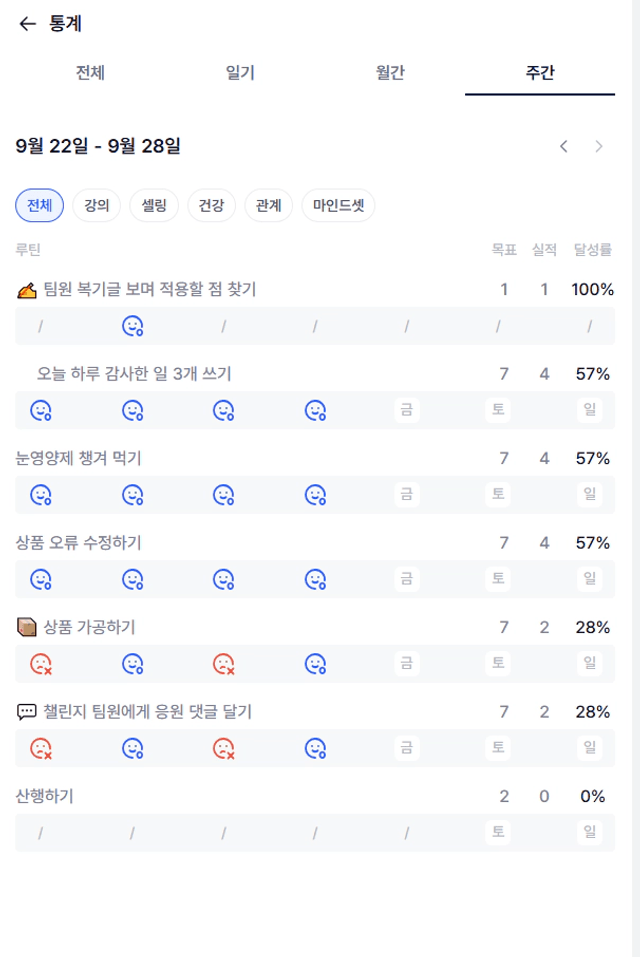Click blue smiley in 팀원 복기글 routine row

point(133,326)
